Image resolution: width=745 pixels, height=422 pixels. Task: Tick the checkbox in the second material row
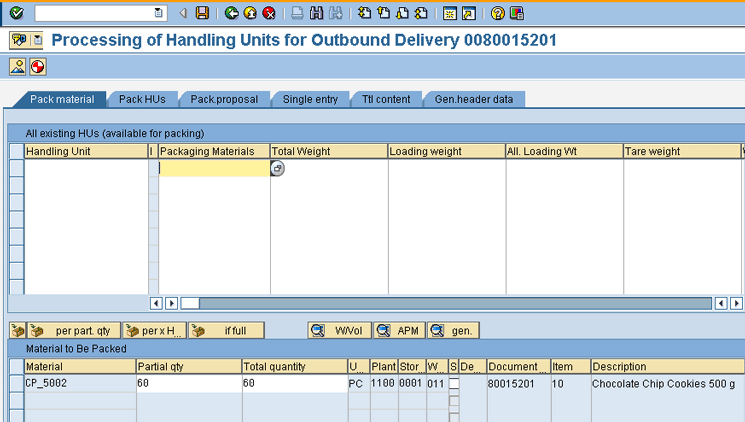pos(454,401)
